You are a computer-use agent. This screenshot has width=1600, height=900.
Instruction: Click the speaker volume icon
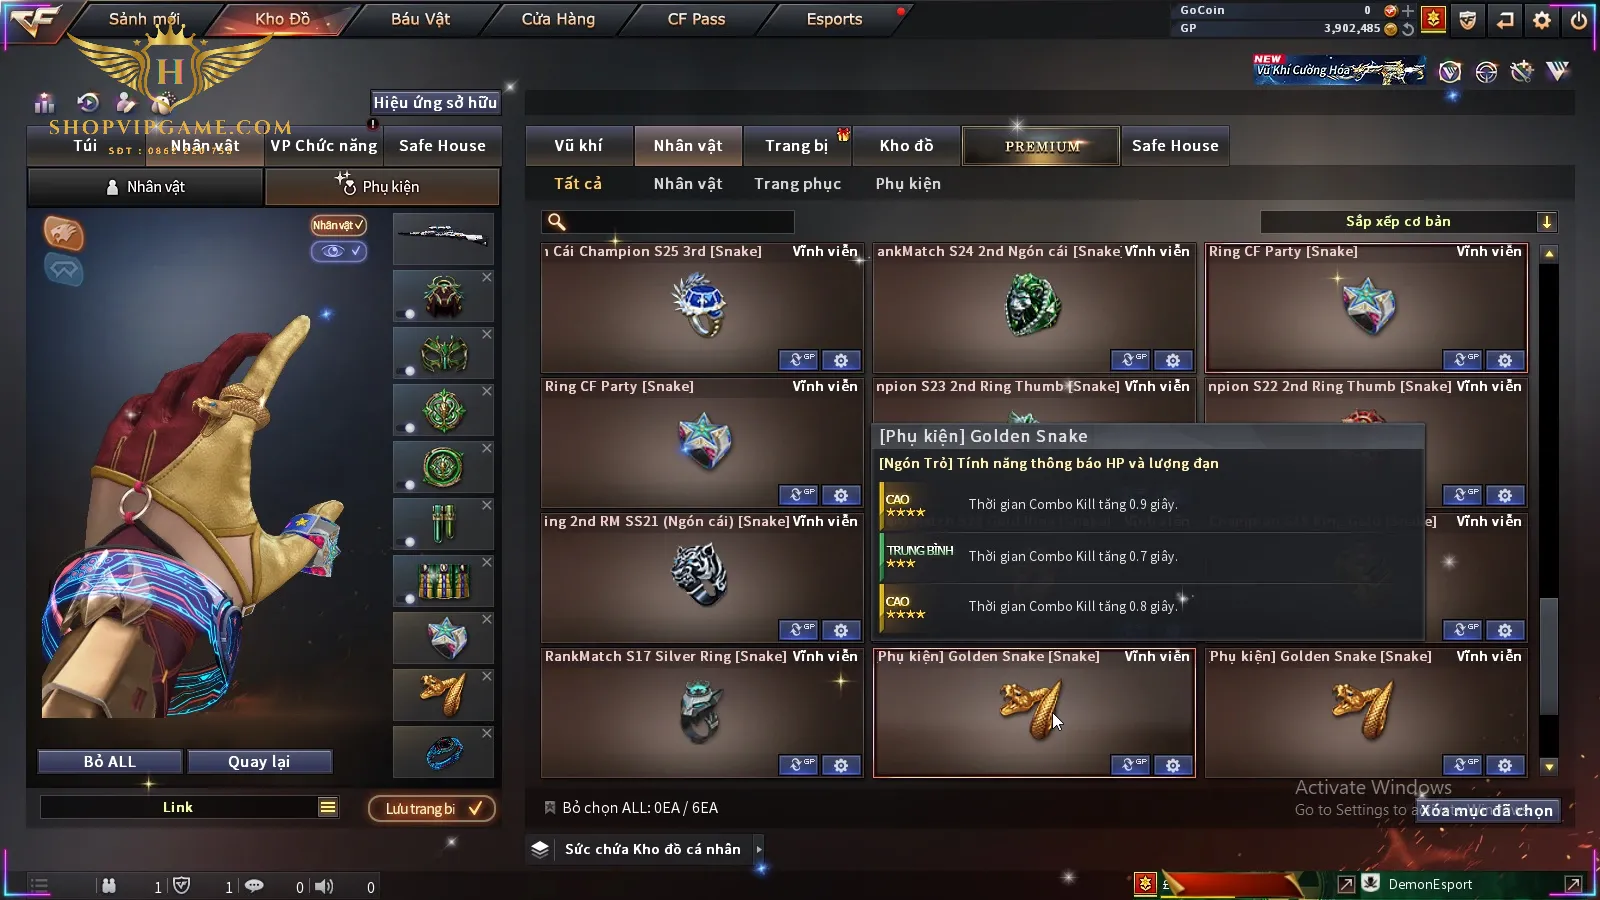pyautogui.click(x=324, y=886)
